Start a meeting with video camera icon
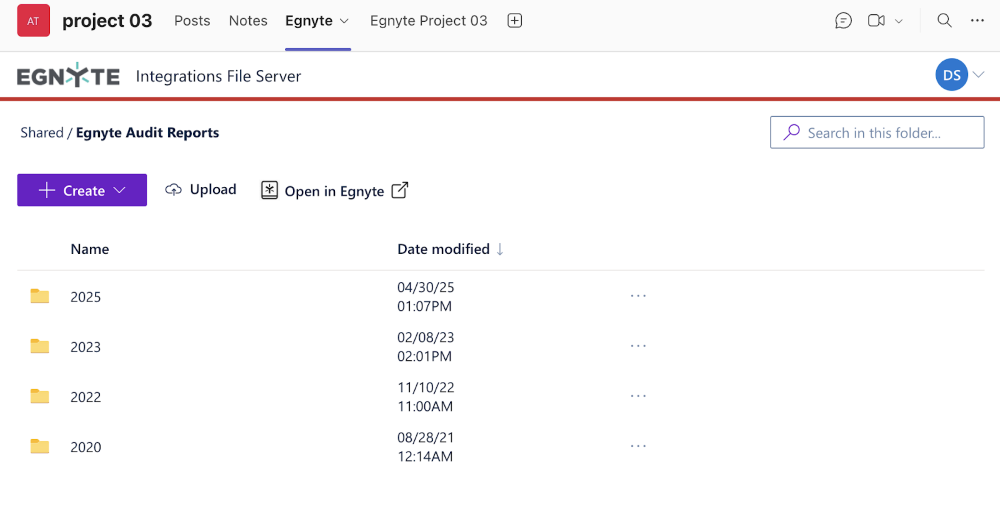Screen dimensions: 1000x511 [876, 20]
